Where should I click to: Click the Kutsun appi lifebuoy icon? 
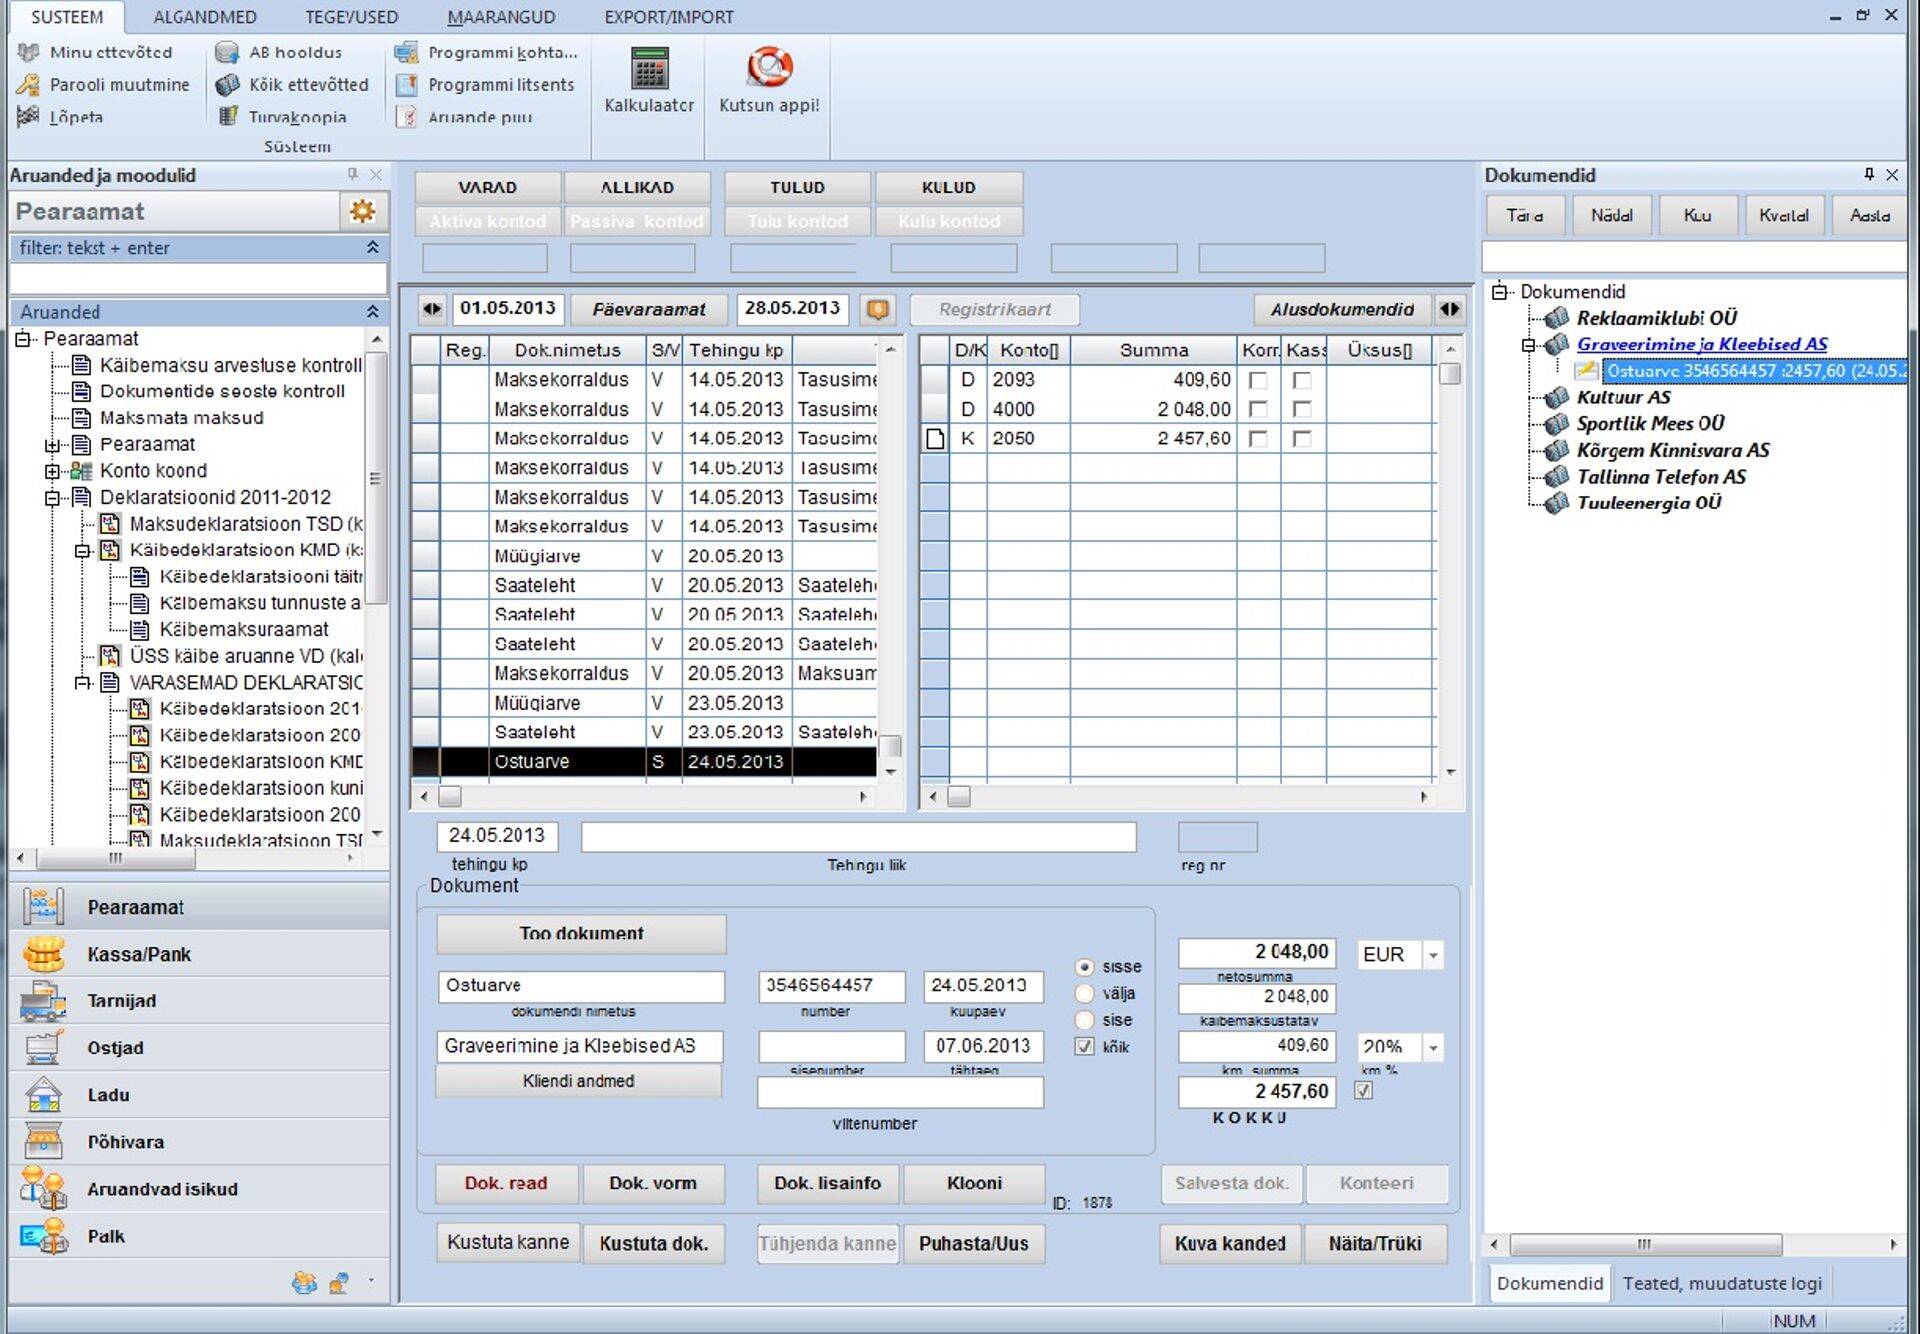[x=769, y=67]
